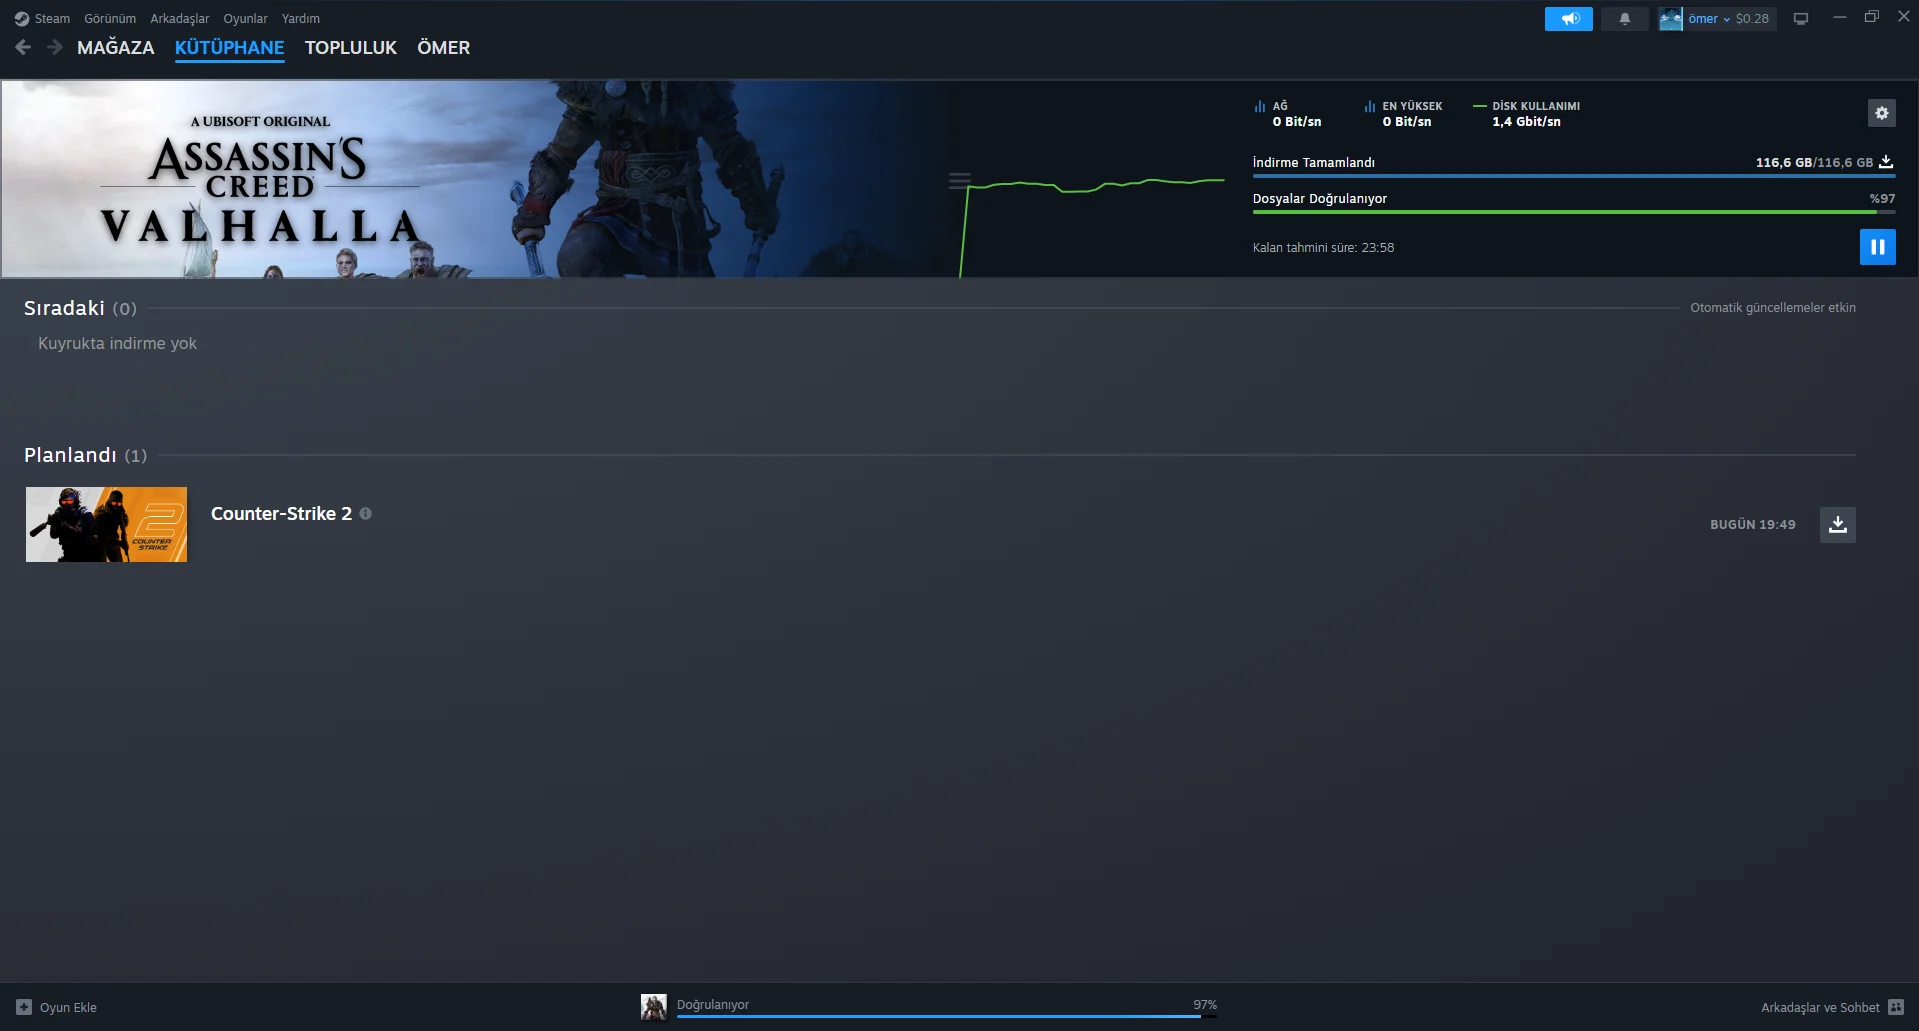The image size is (1919, 1031).
Task: Click the Kuyrukta indirme yok message
Action: pyautogui.click(x=117, y=343)
